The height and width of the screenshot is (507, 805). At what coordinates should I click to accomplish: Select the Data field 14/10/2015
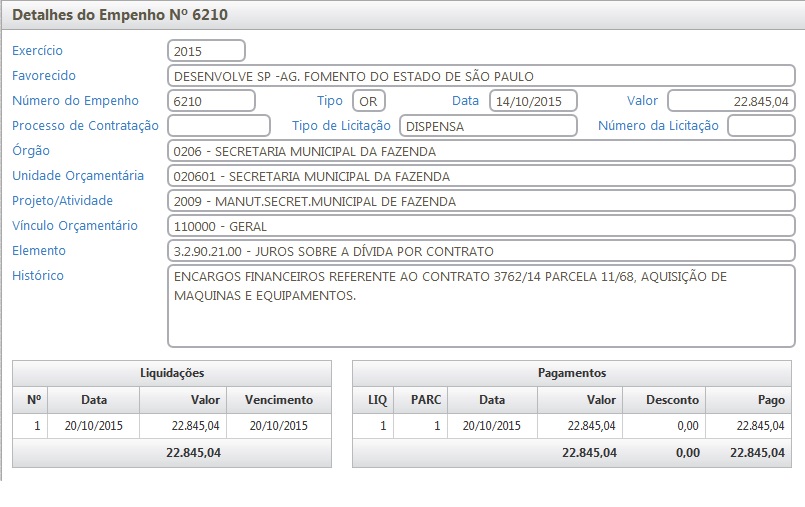533,101
